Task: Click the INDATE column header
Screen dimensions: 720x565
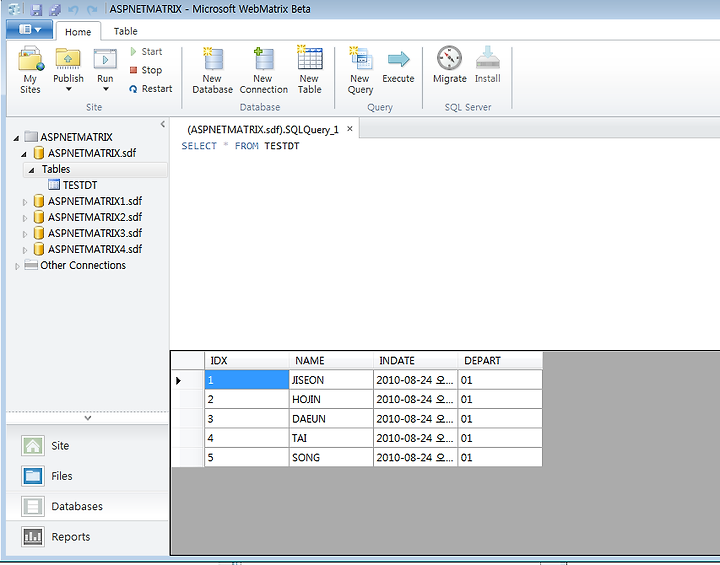Action: (416, 361)
